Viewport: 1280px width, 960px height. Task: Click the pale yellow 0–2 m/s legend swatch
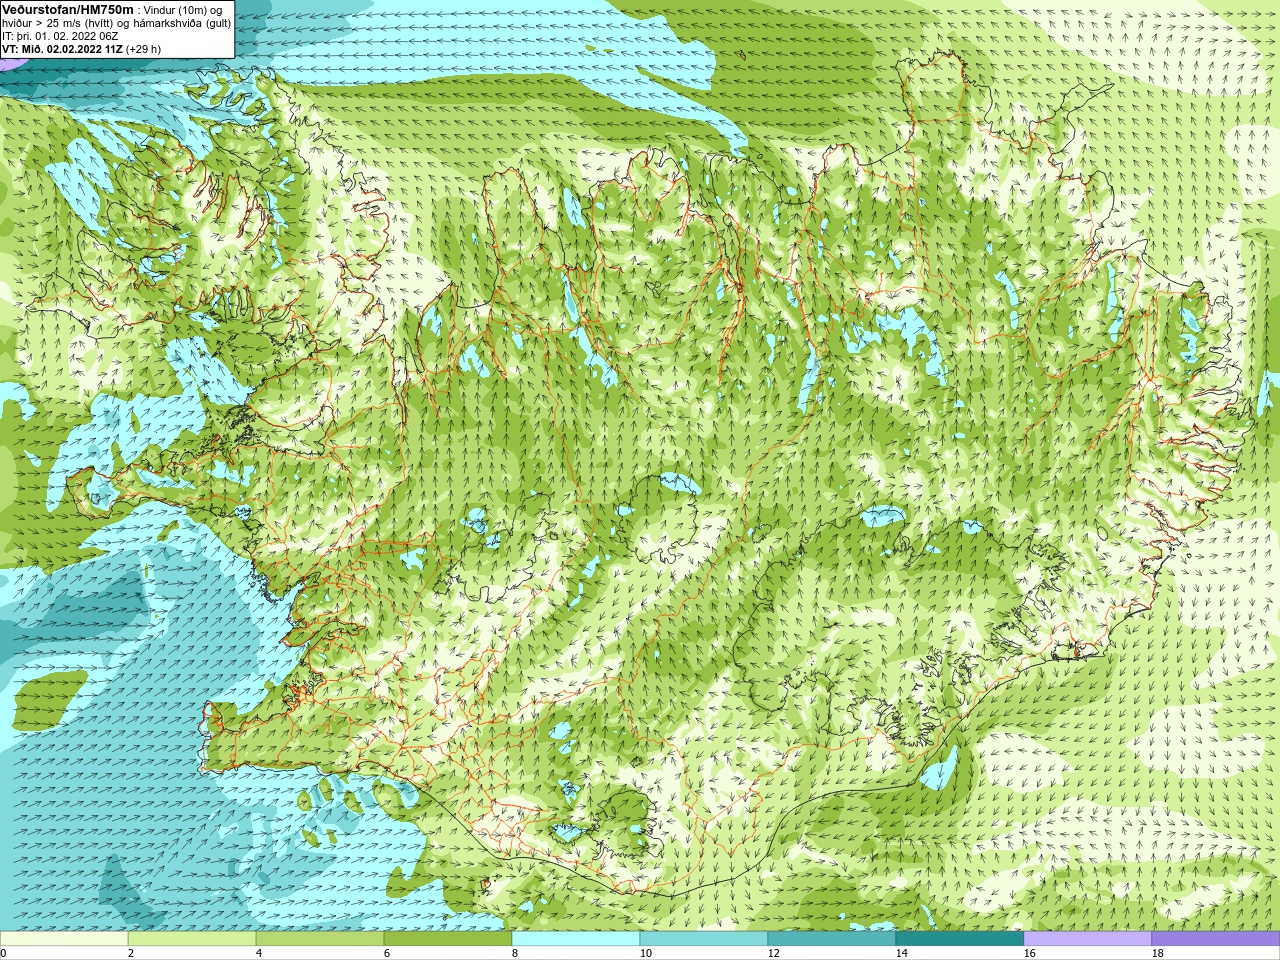pos(64,939)
